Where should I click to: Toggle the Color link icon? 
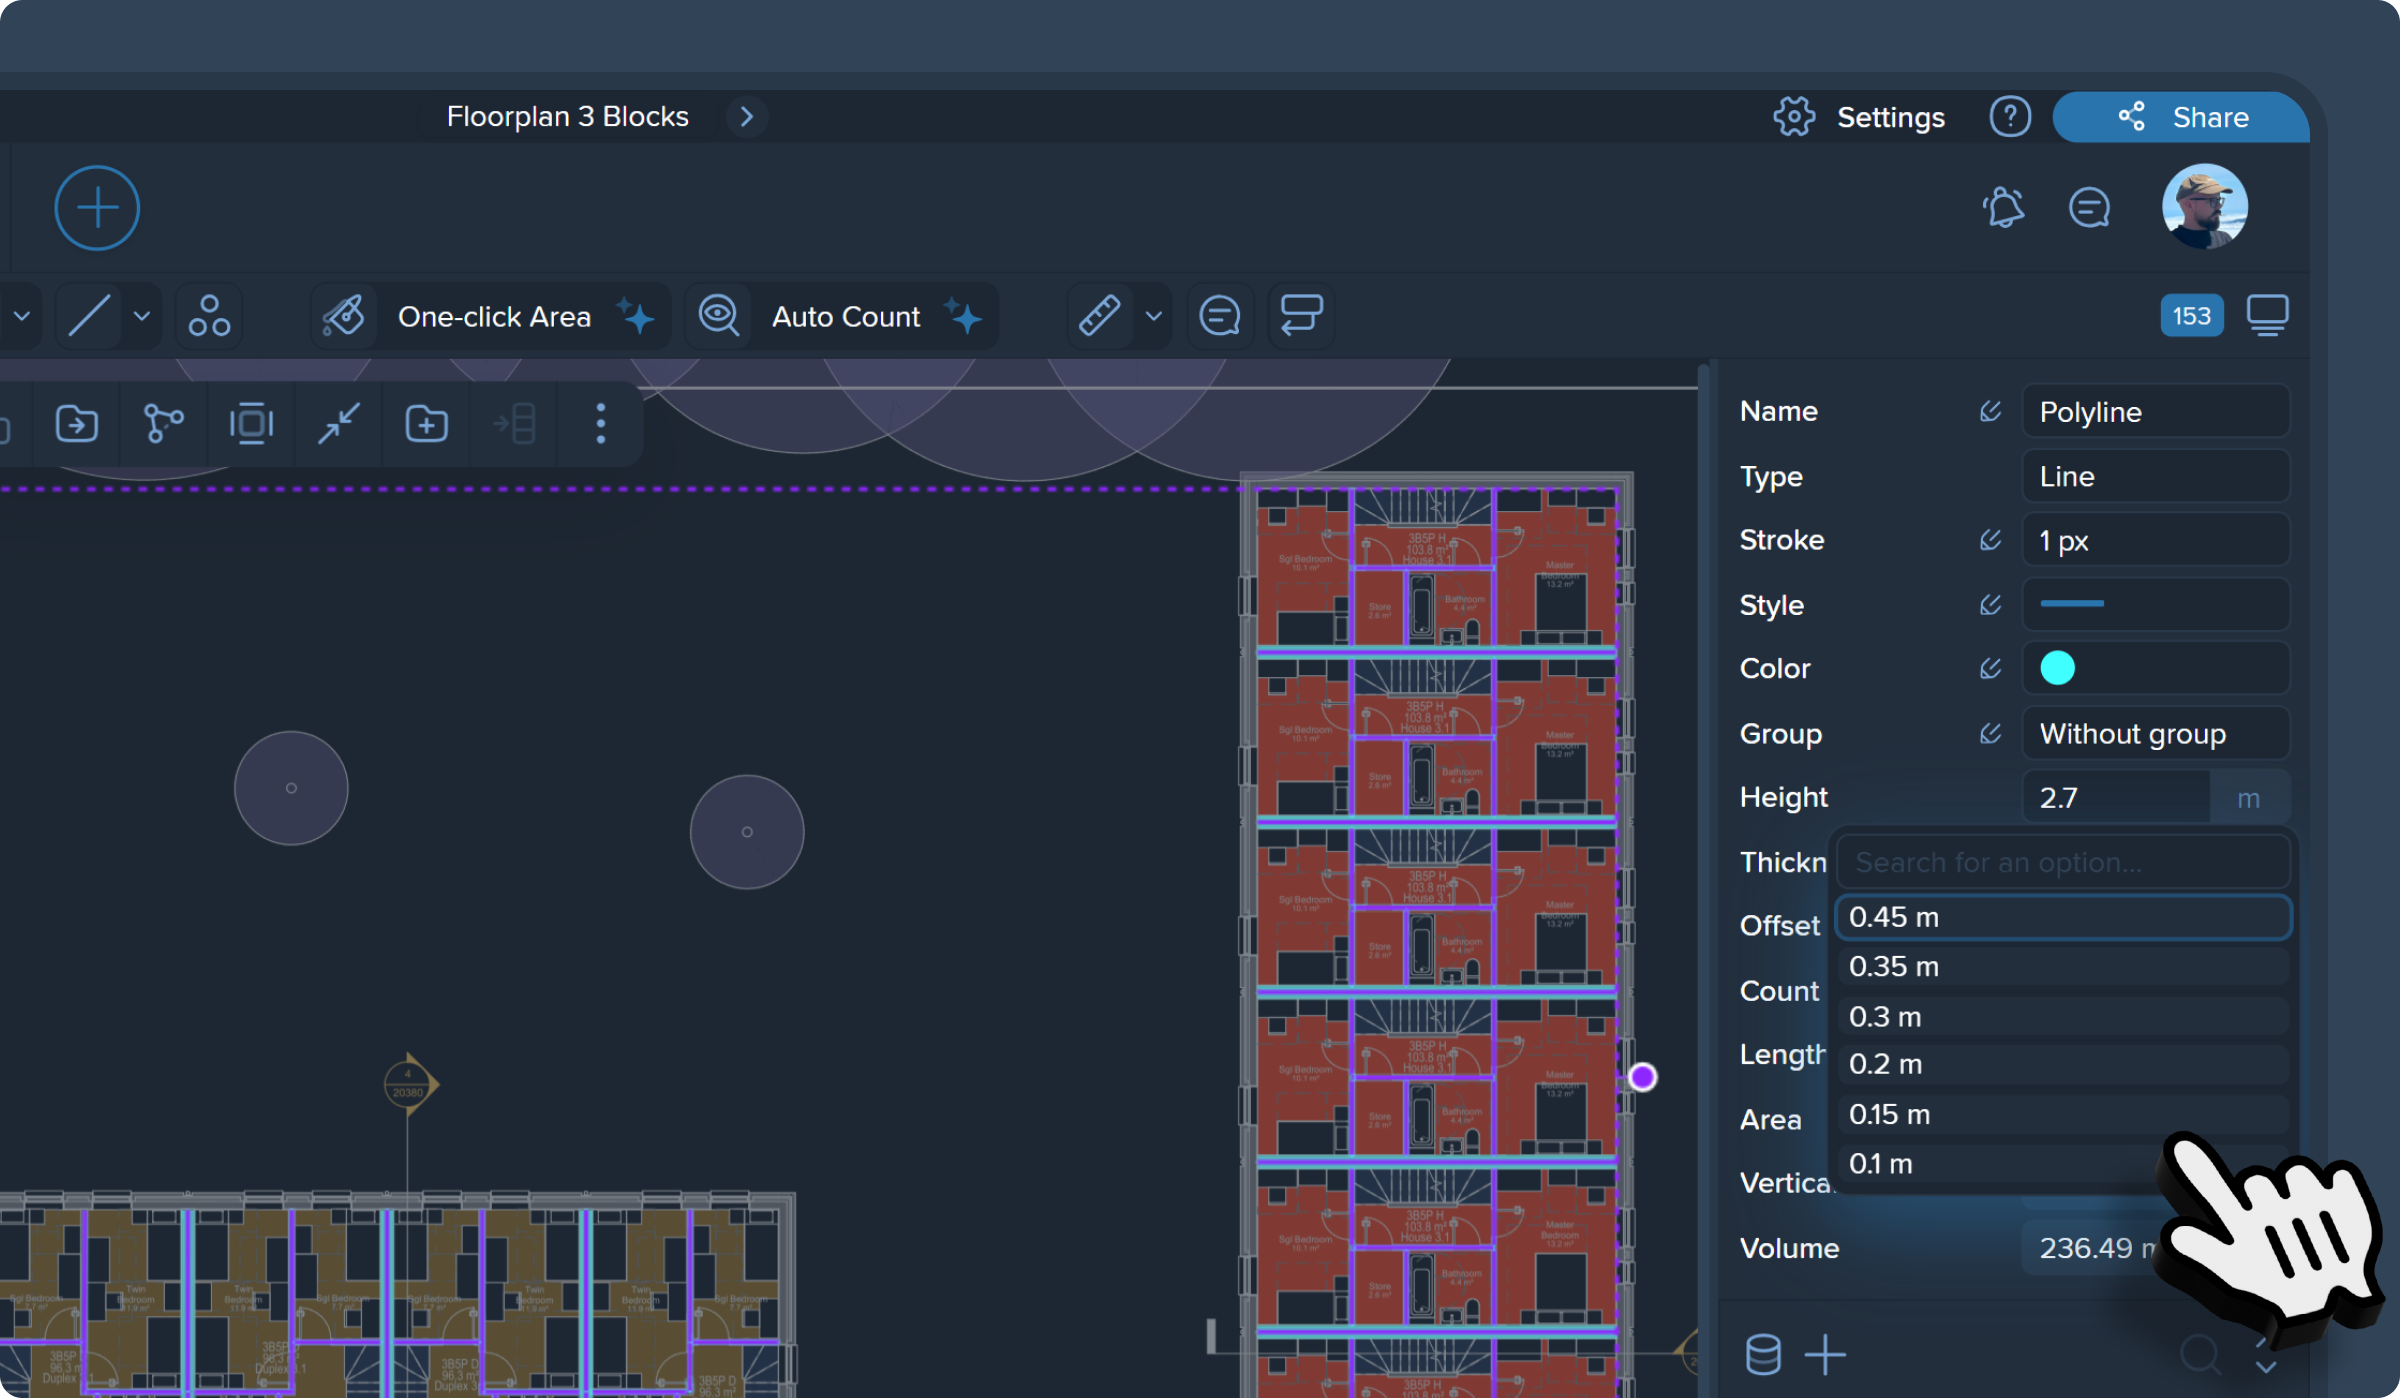pyautogui.click(x=1990, y=668)
